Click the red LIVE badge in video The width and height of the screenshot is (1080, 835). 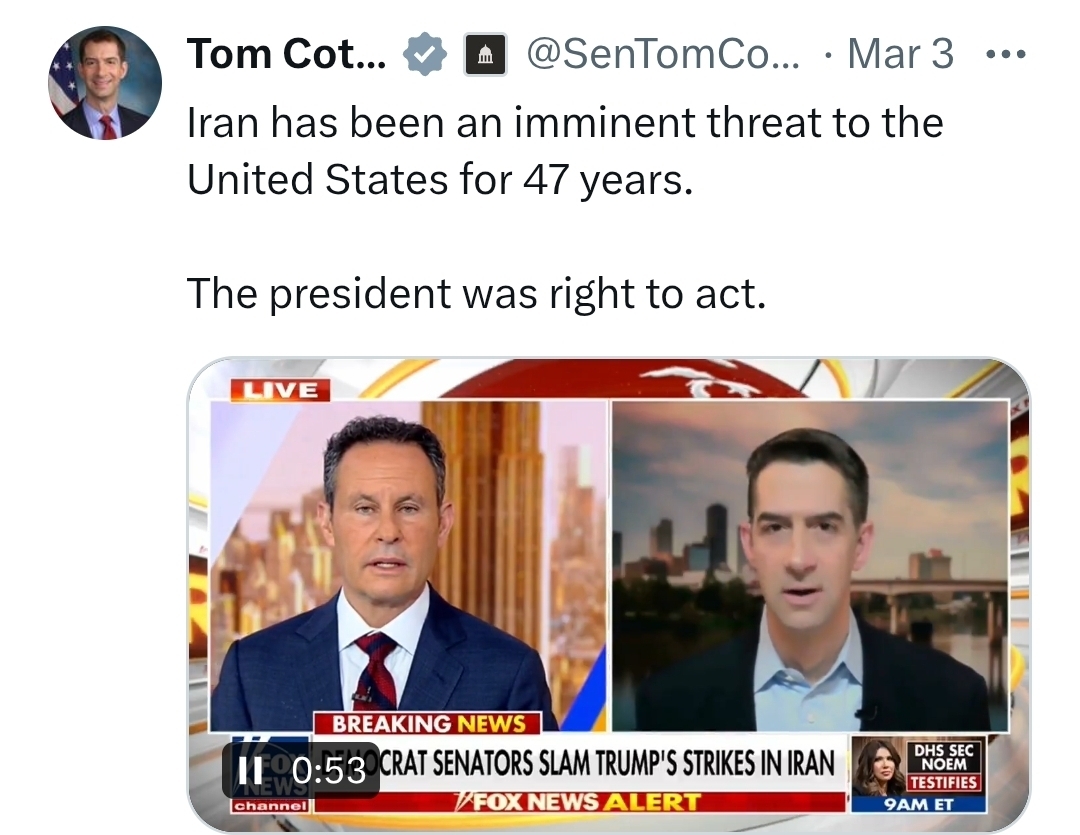(x=279, y=390)
